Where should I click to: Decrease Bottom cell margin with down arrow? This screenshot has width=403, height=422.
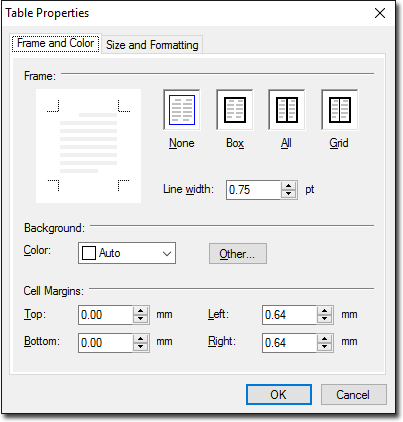click(141, 347)
